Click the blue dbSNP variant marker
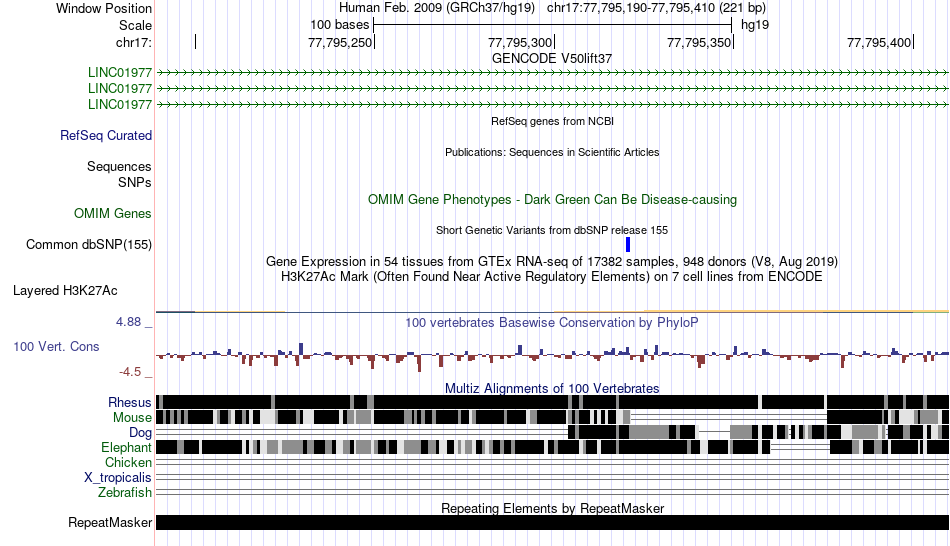This screenshot has width=950, height=546. [x=628, y=245]
